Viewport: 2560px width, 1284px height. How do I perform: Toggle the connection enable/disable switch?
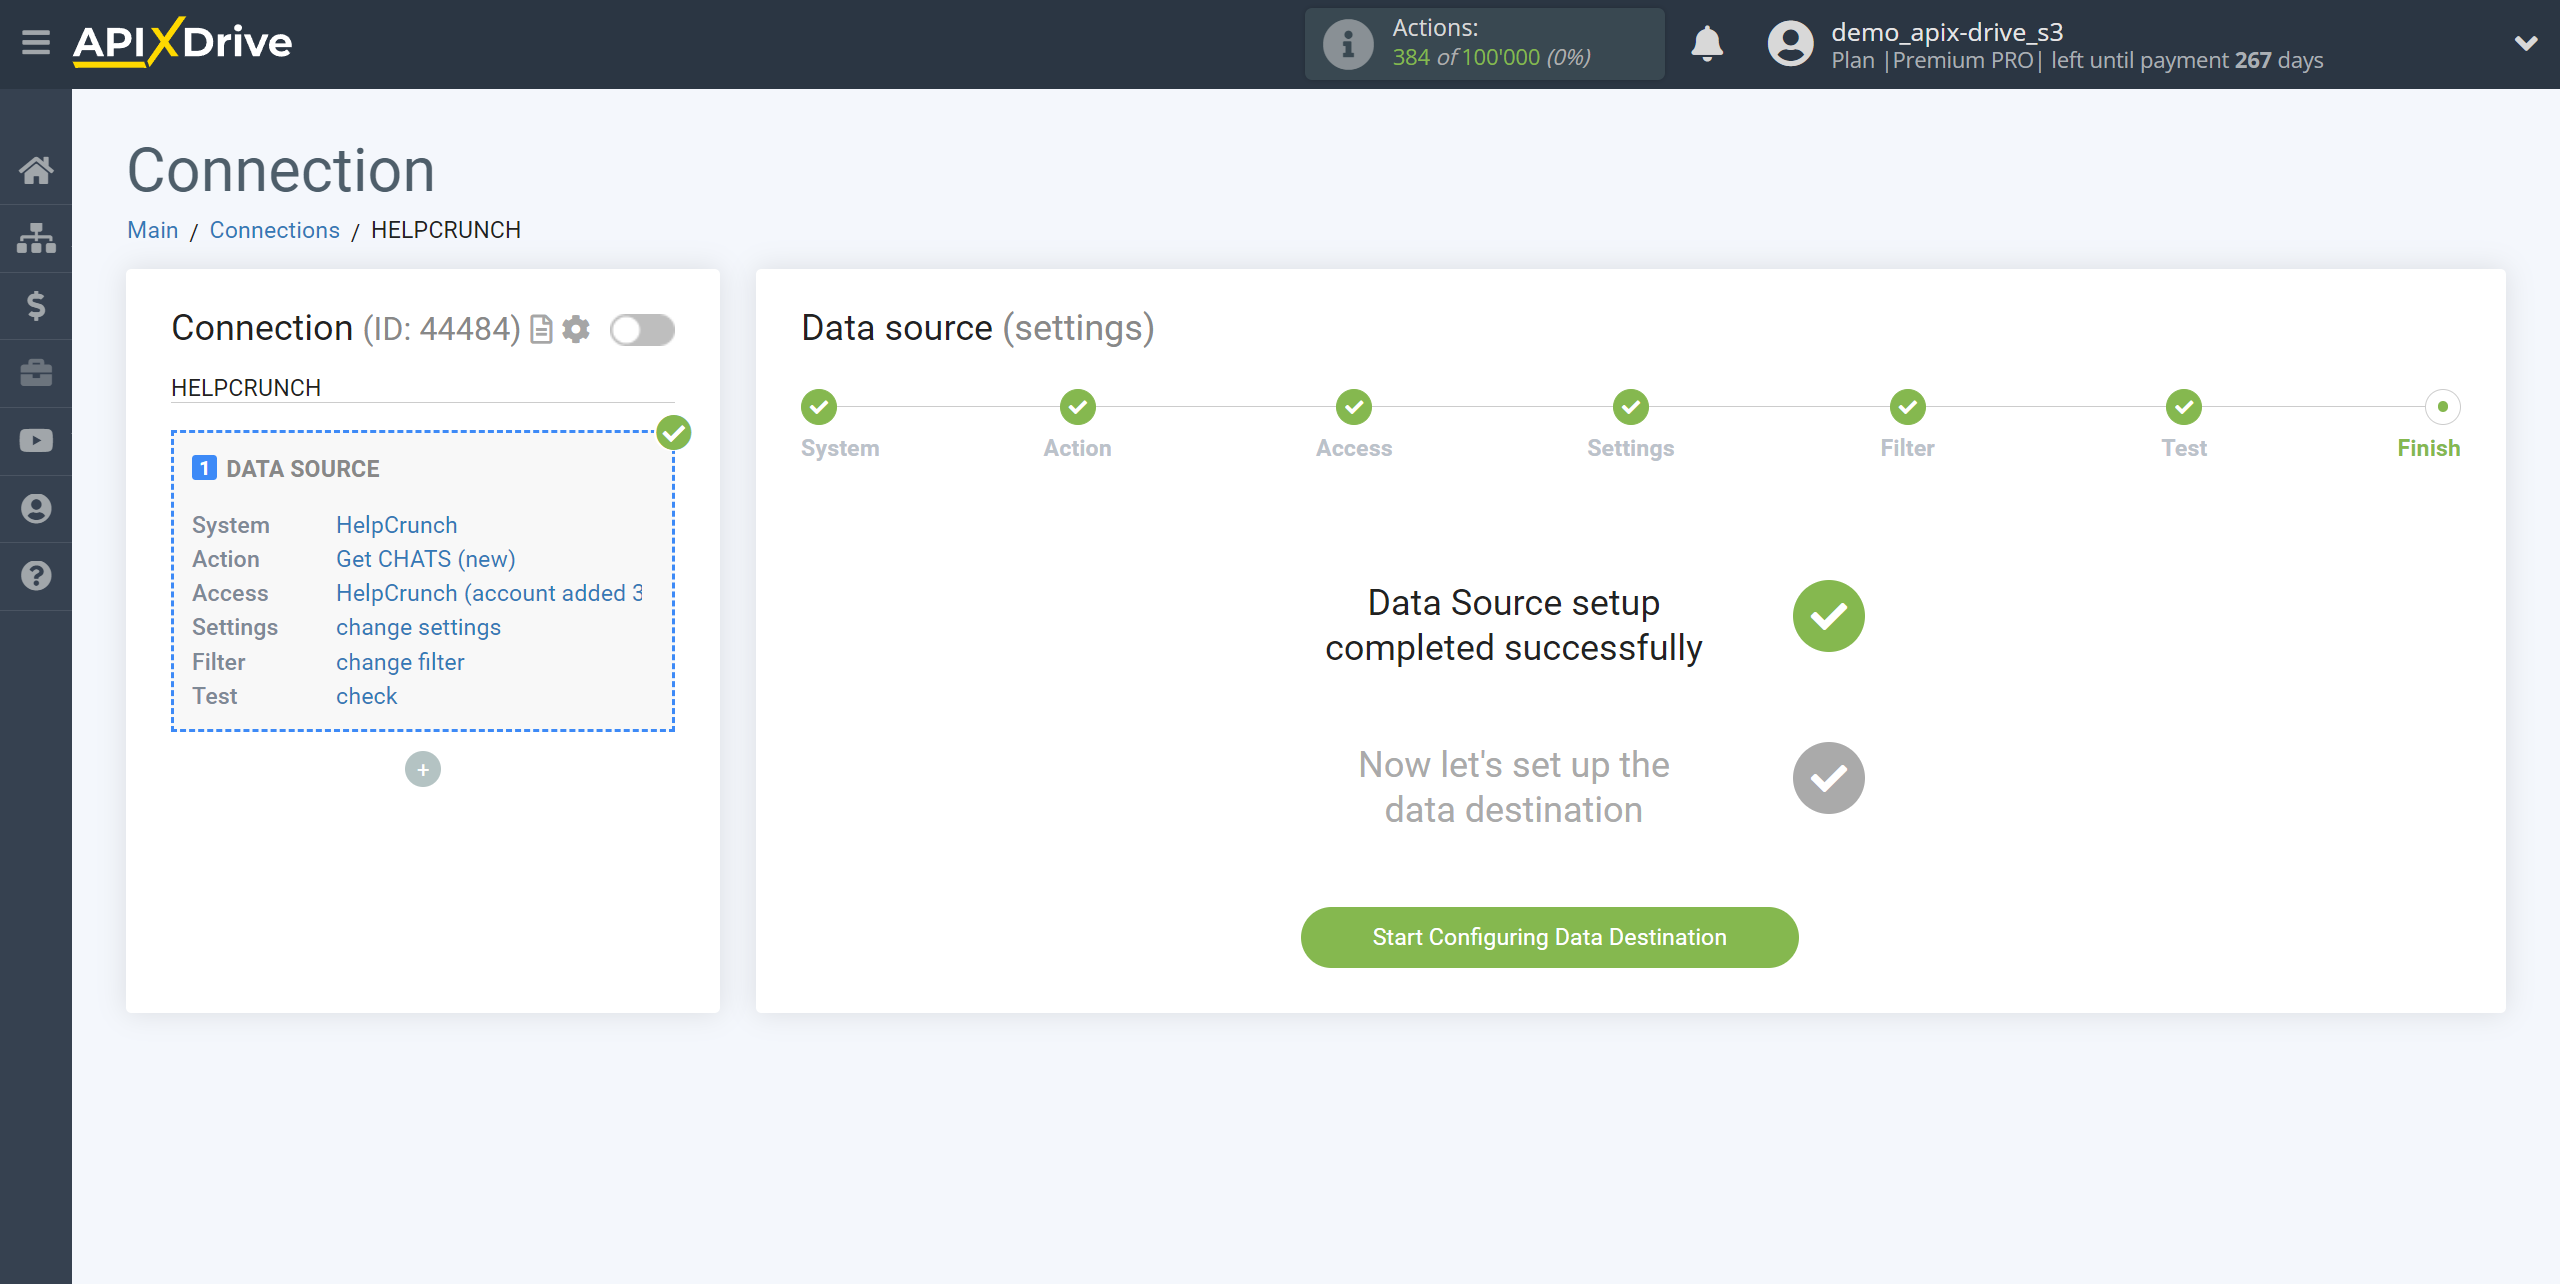click(x=642, y=329)
